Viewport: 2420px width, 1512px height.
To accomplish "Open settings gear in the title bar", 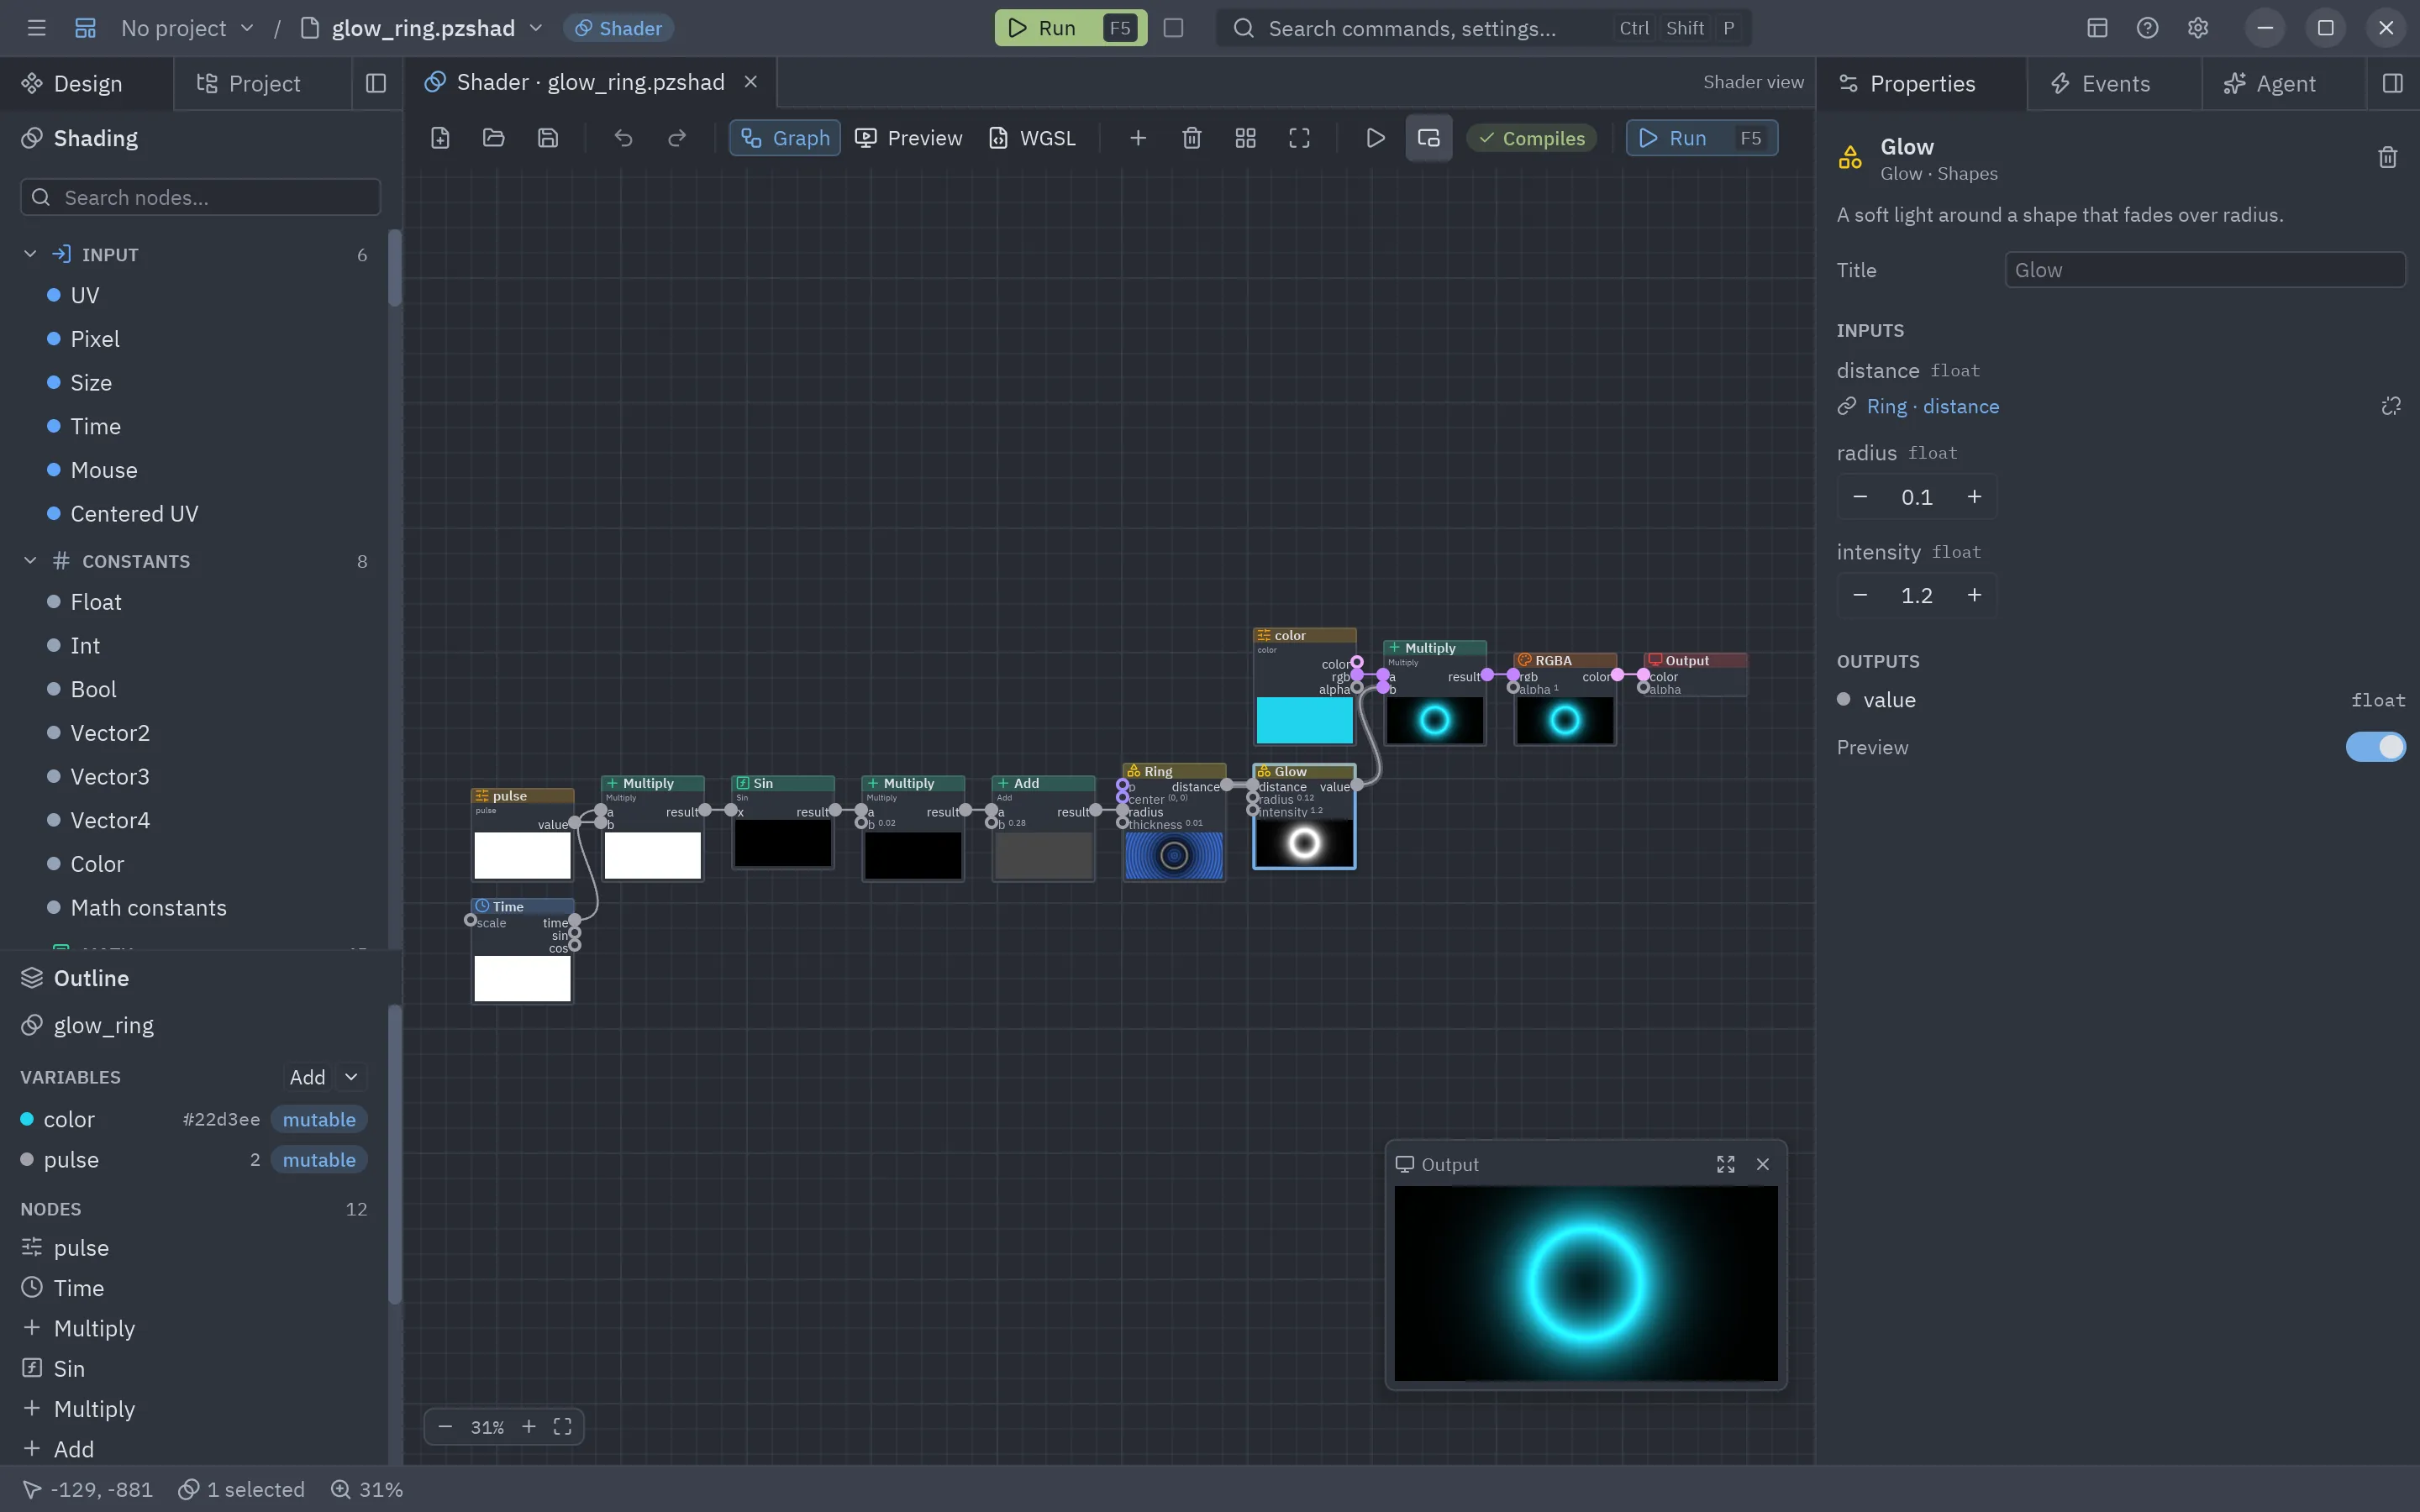I will tap(2198, 28).
